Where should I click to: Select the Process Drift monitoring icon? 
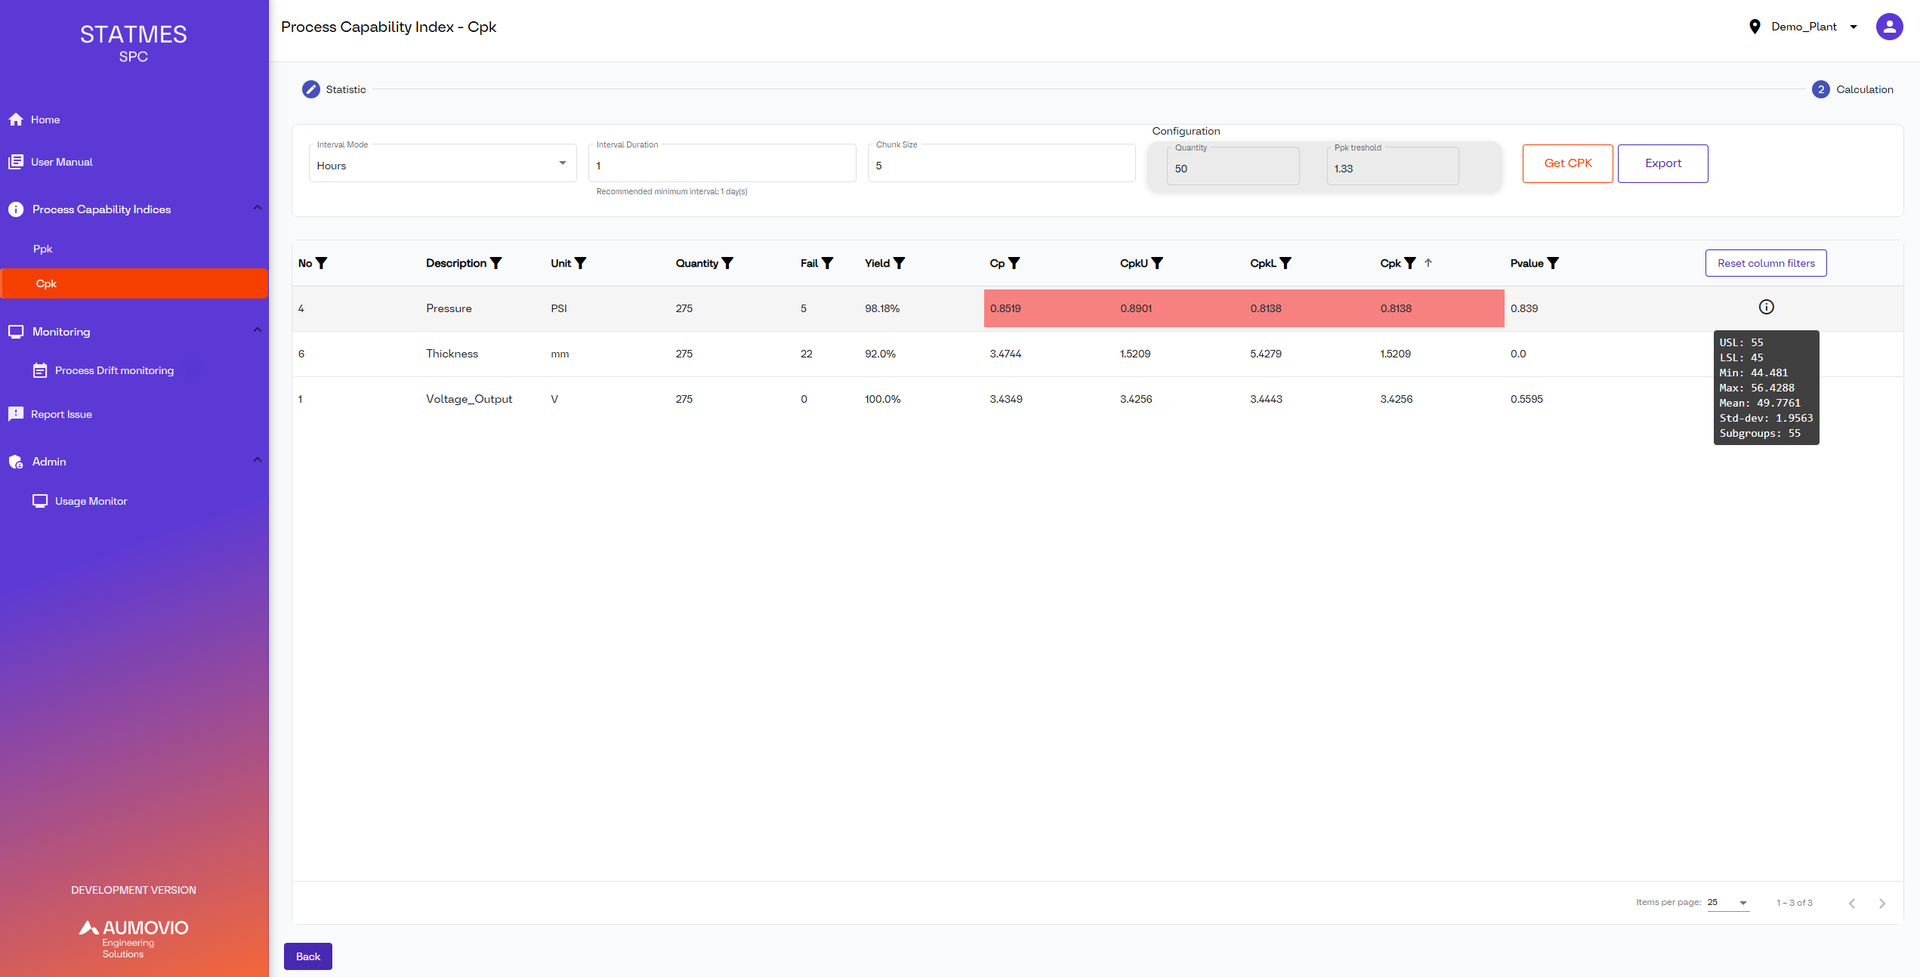[x=40, y=370]
